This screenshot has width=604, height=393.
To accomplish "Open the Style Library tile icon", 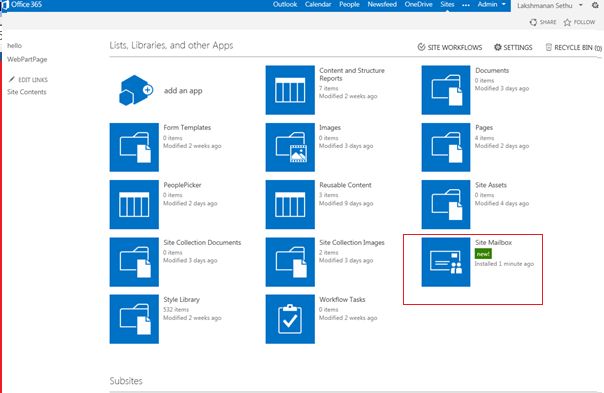I will pos(134,319).
